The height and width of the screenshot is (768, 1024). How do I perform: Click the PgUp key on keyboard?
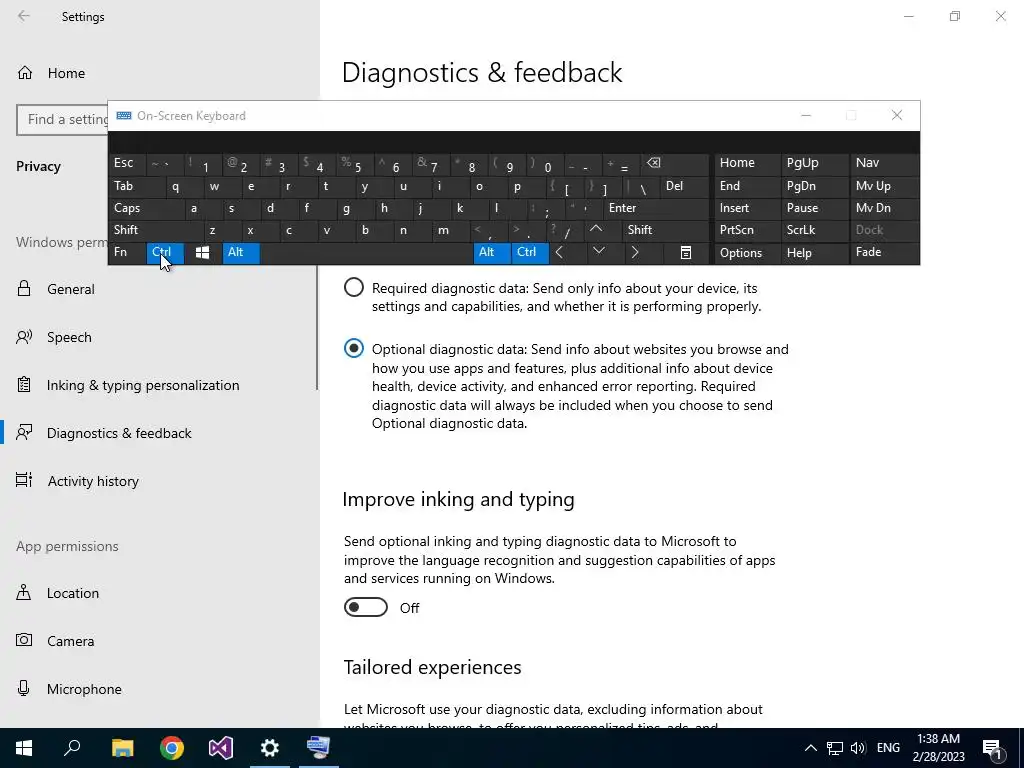click(x=815, y=163)
